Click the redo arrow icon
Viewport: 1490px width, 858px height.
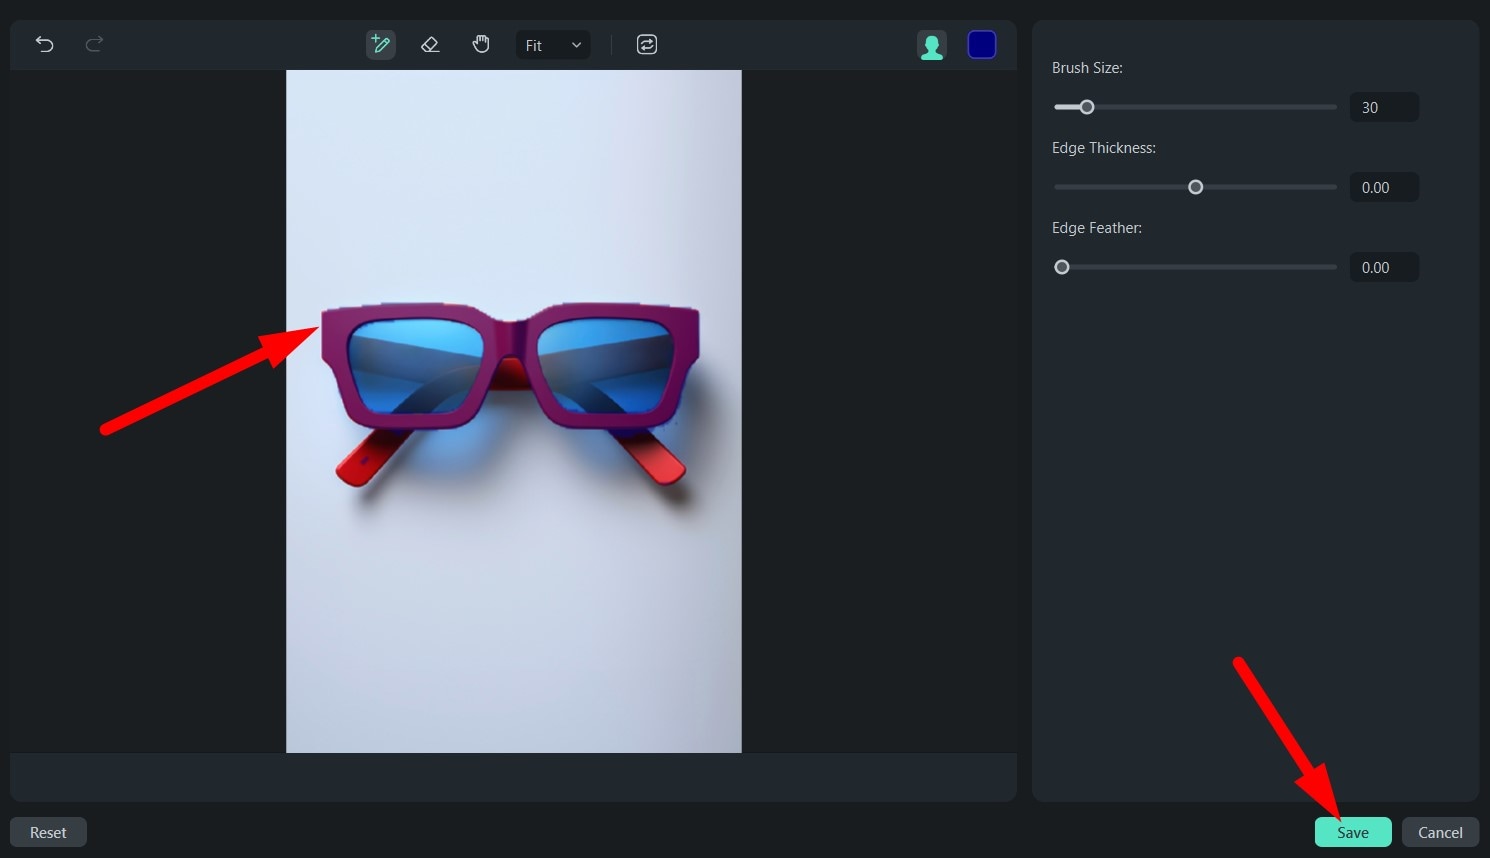click(x=94, y=44)
